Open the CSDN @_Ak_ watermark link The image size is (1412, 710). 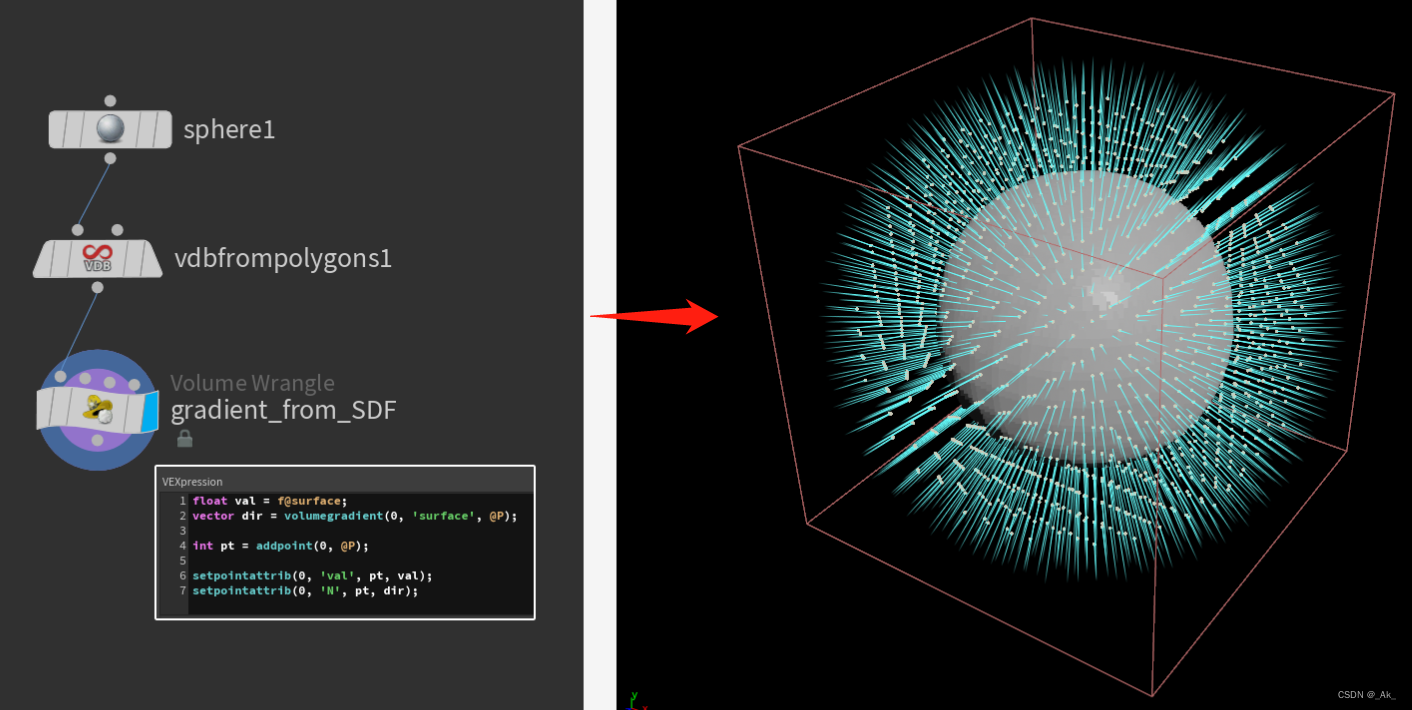pos(1366,693)
